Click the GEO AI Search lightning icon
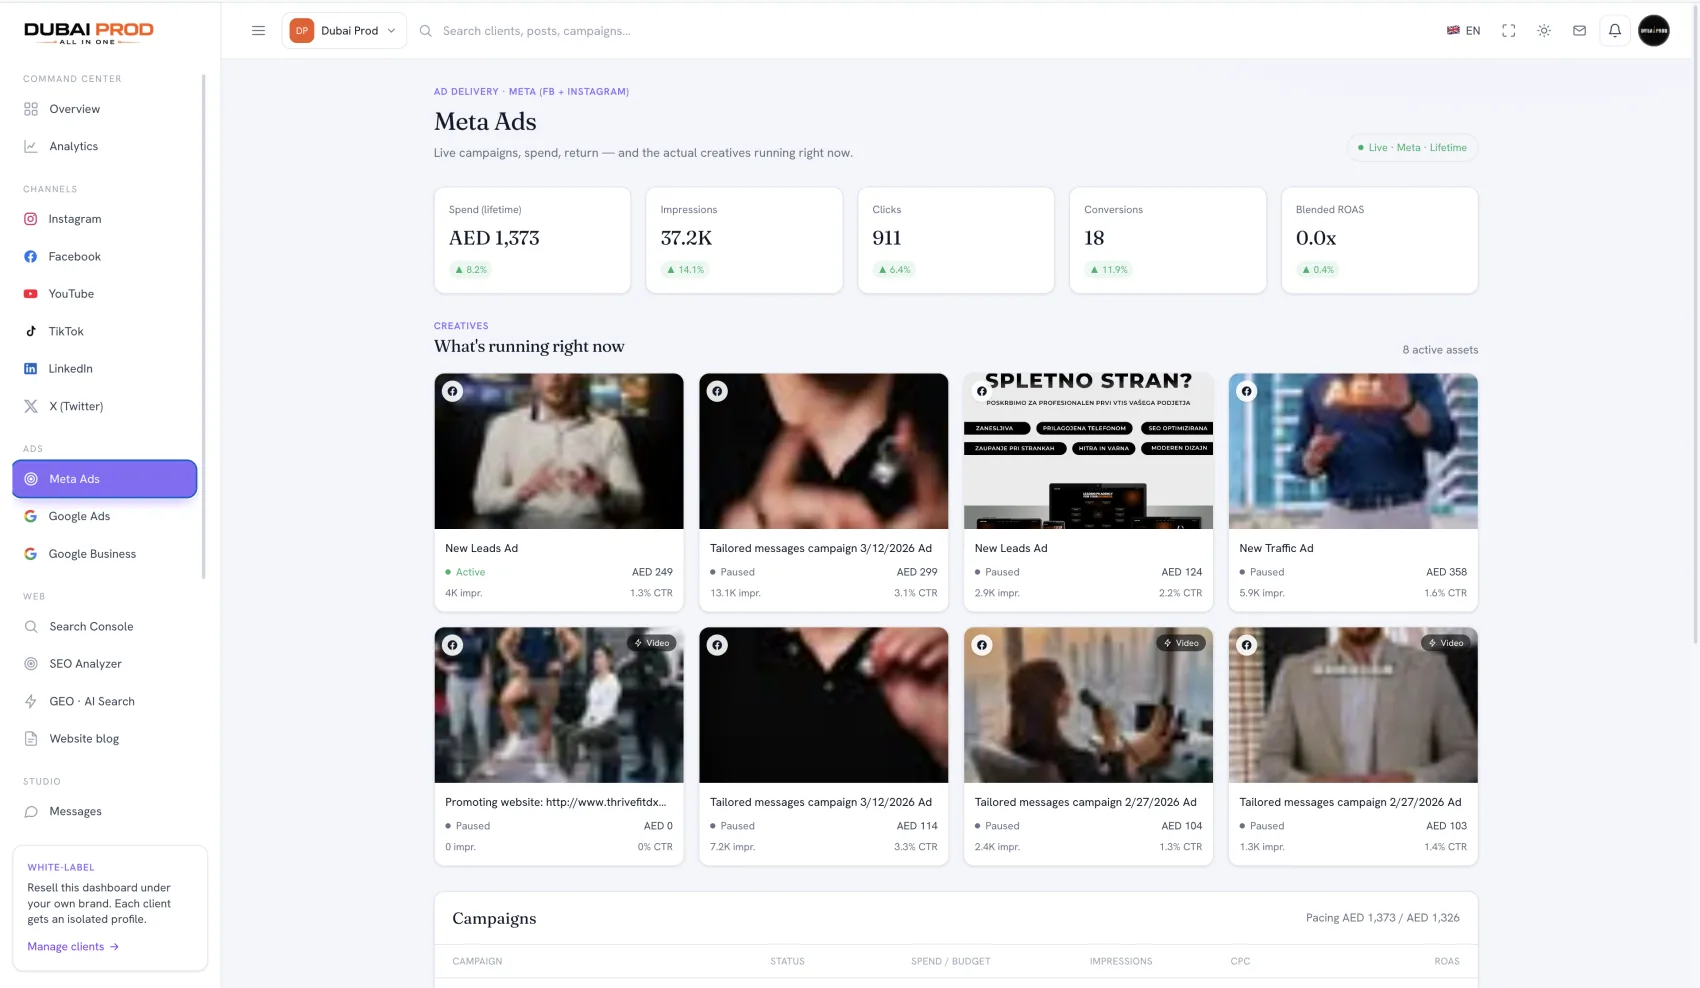Viewport: 1700px width, 988px height. (31, 701)
